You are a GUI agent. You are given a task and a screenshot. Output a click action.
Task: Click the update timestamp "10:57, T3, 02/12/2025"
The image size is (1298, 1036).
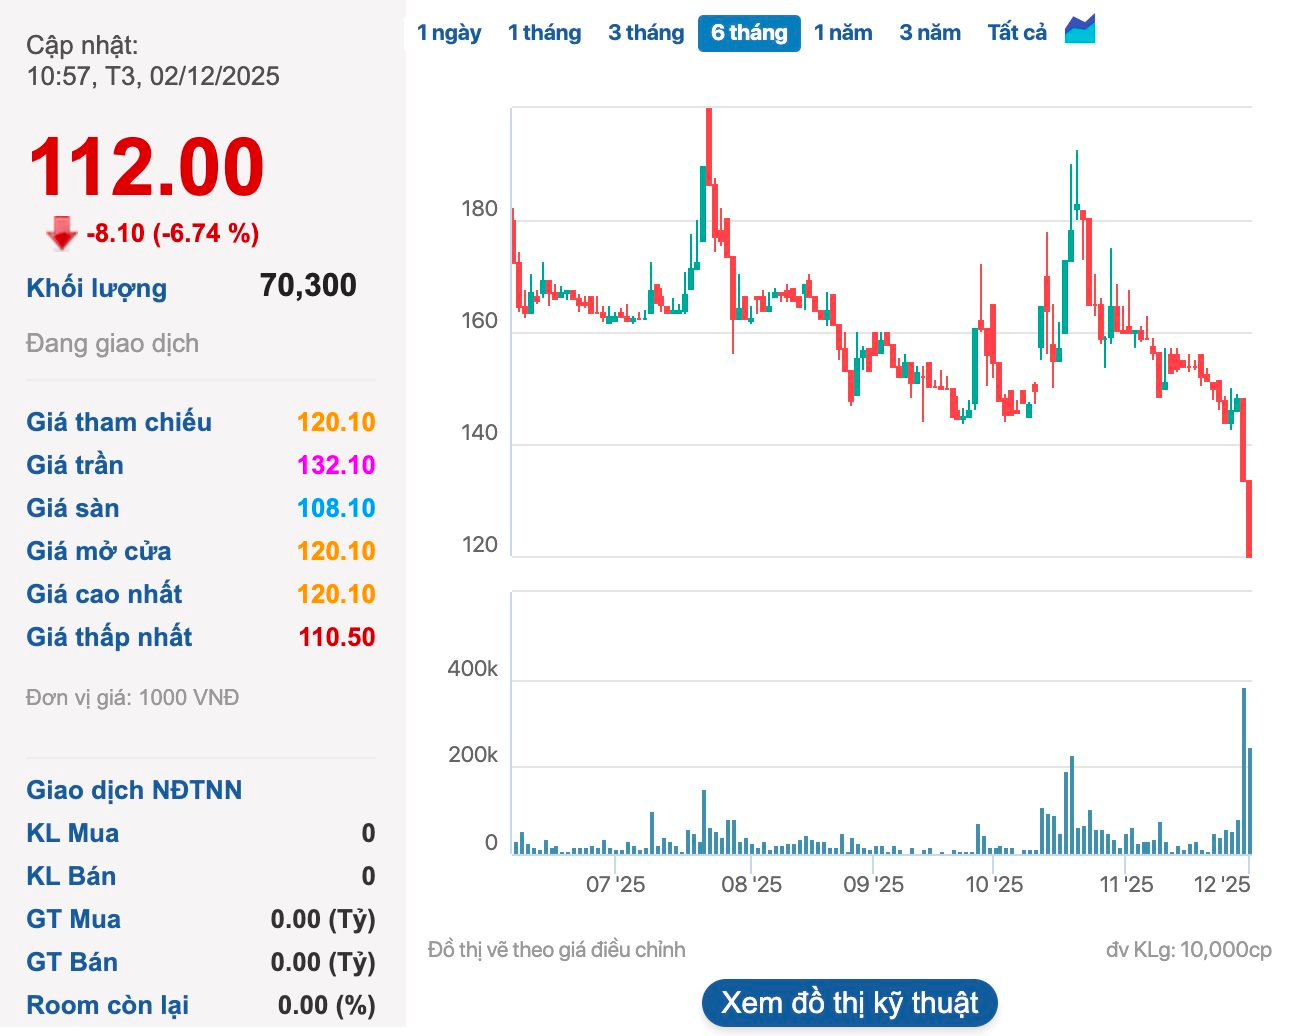point(152,76)
